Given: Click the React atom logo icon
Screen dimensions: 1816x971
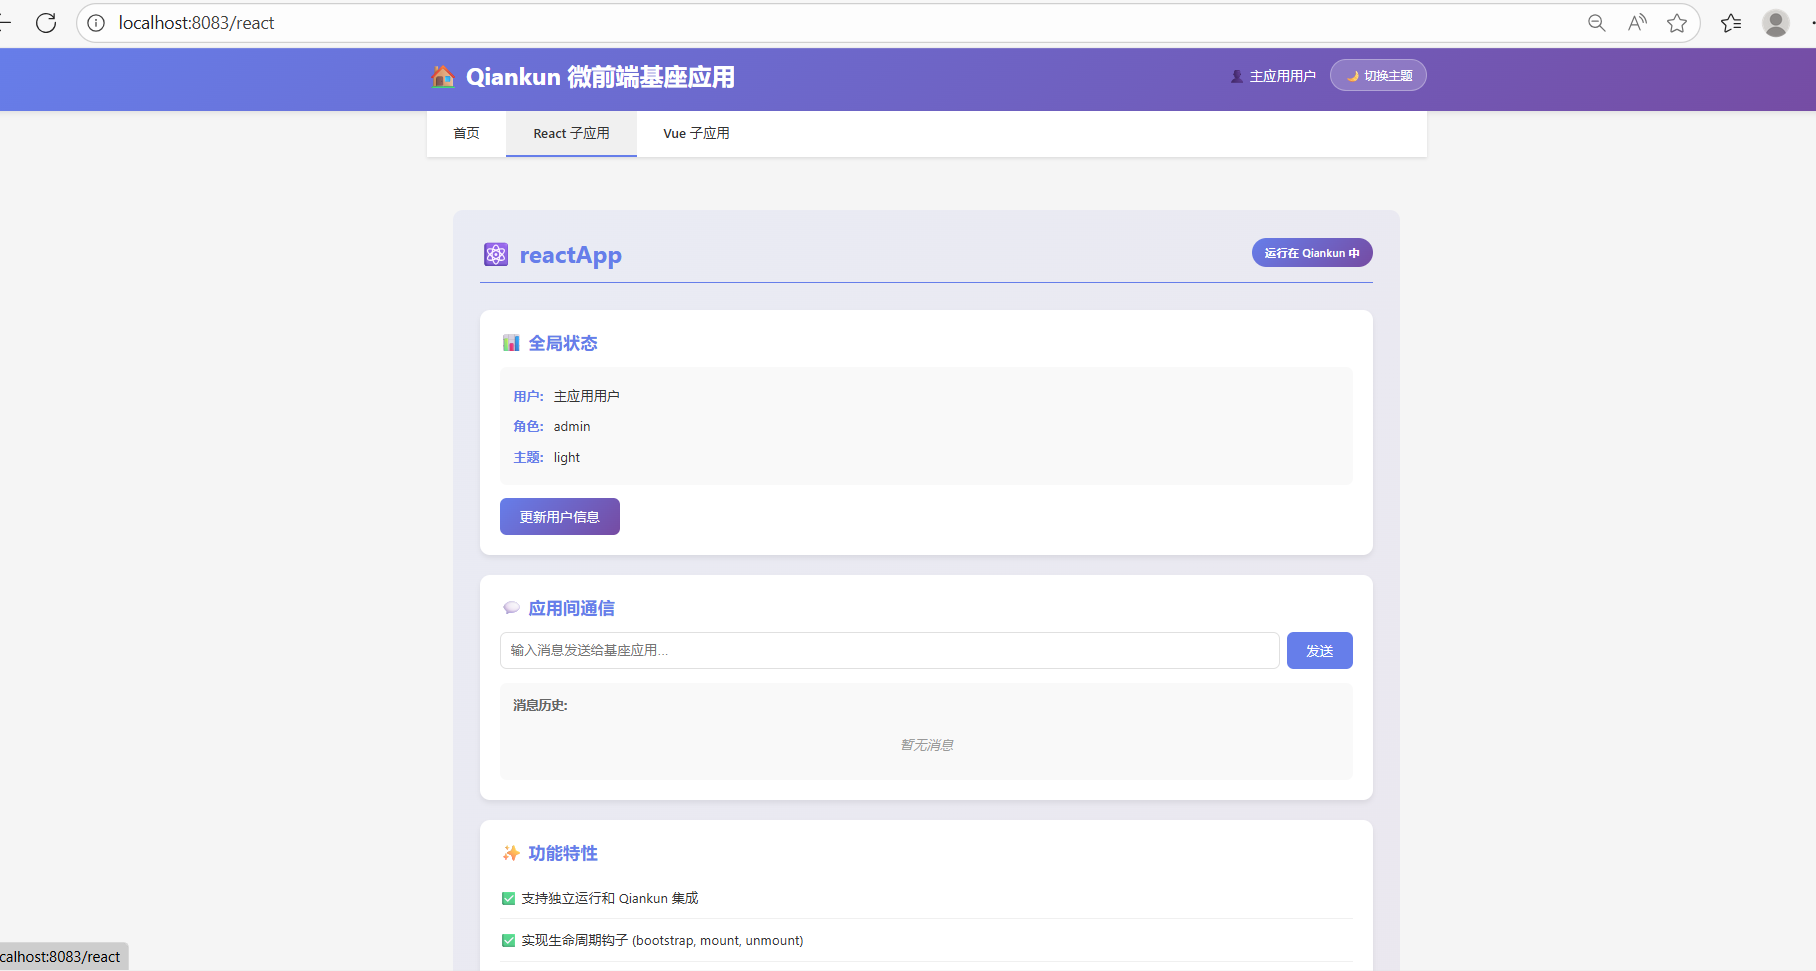Looking at the screenshot, I should [x=496, y=255].
